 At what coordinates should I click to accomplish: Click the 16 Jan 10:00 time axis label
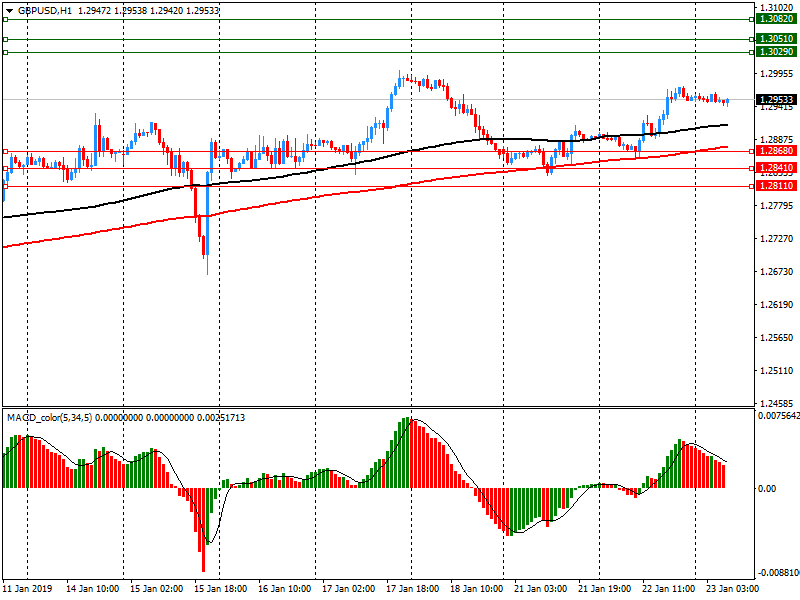tap(285, 588)
